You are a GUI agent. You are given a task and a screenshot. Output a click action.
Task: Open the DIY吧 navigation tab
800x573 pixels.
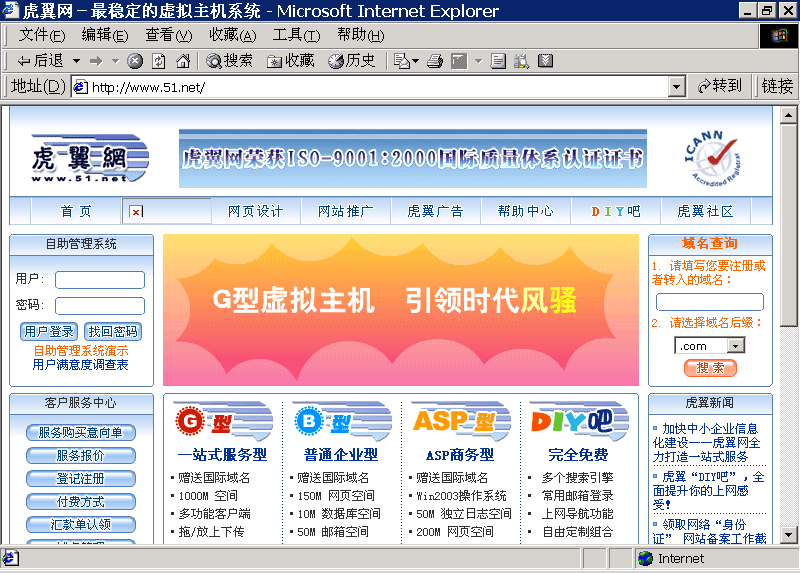(x=616, y=211)
